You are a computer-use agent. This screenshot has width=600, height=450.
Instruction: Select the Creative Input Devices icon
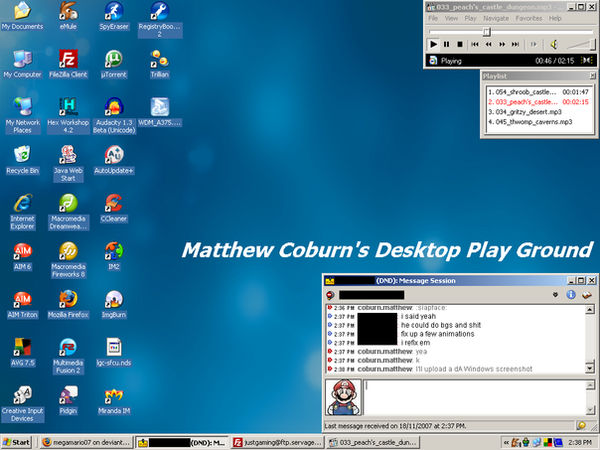23,404
